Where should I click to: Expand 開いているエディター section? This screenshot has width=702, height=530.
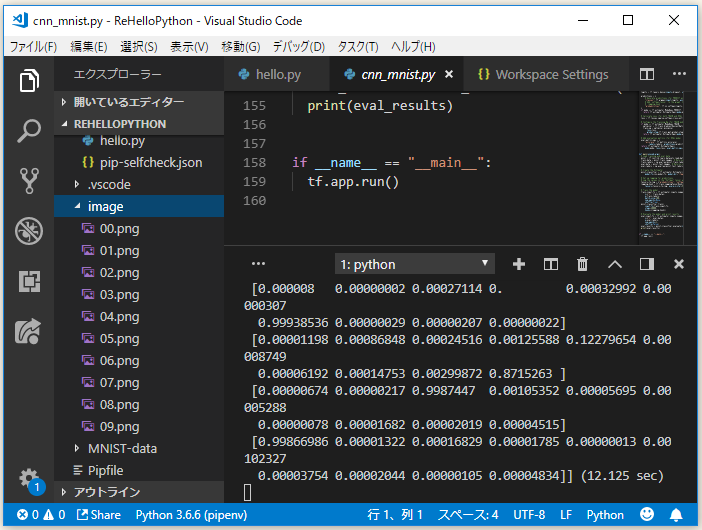pyautogui.click(x=139, y=102)
